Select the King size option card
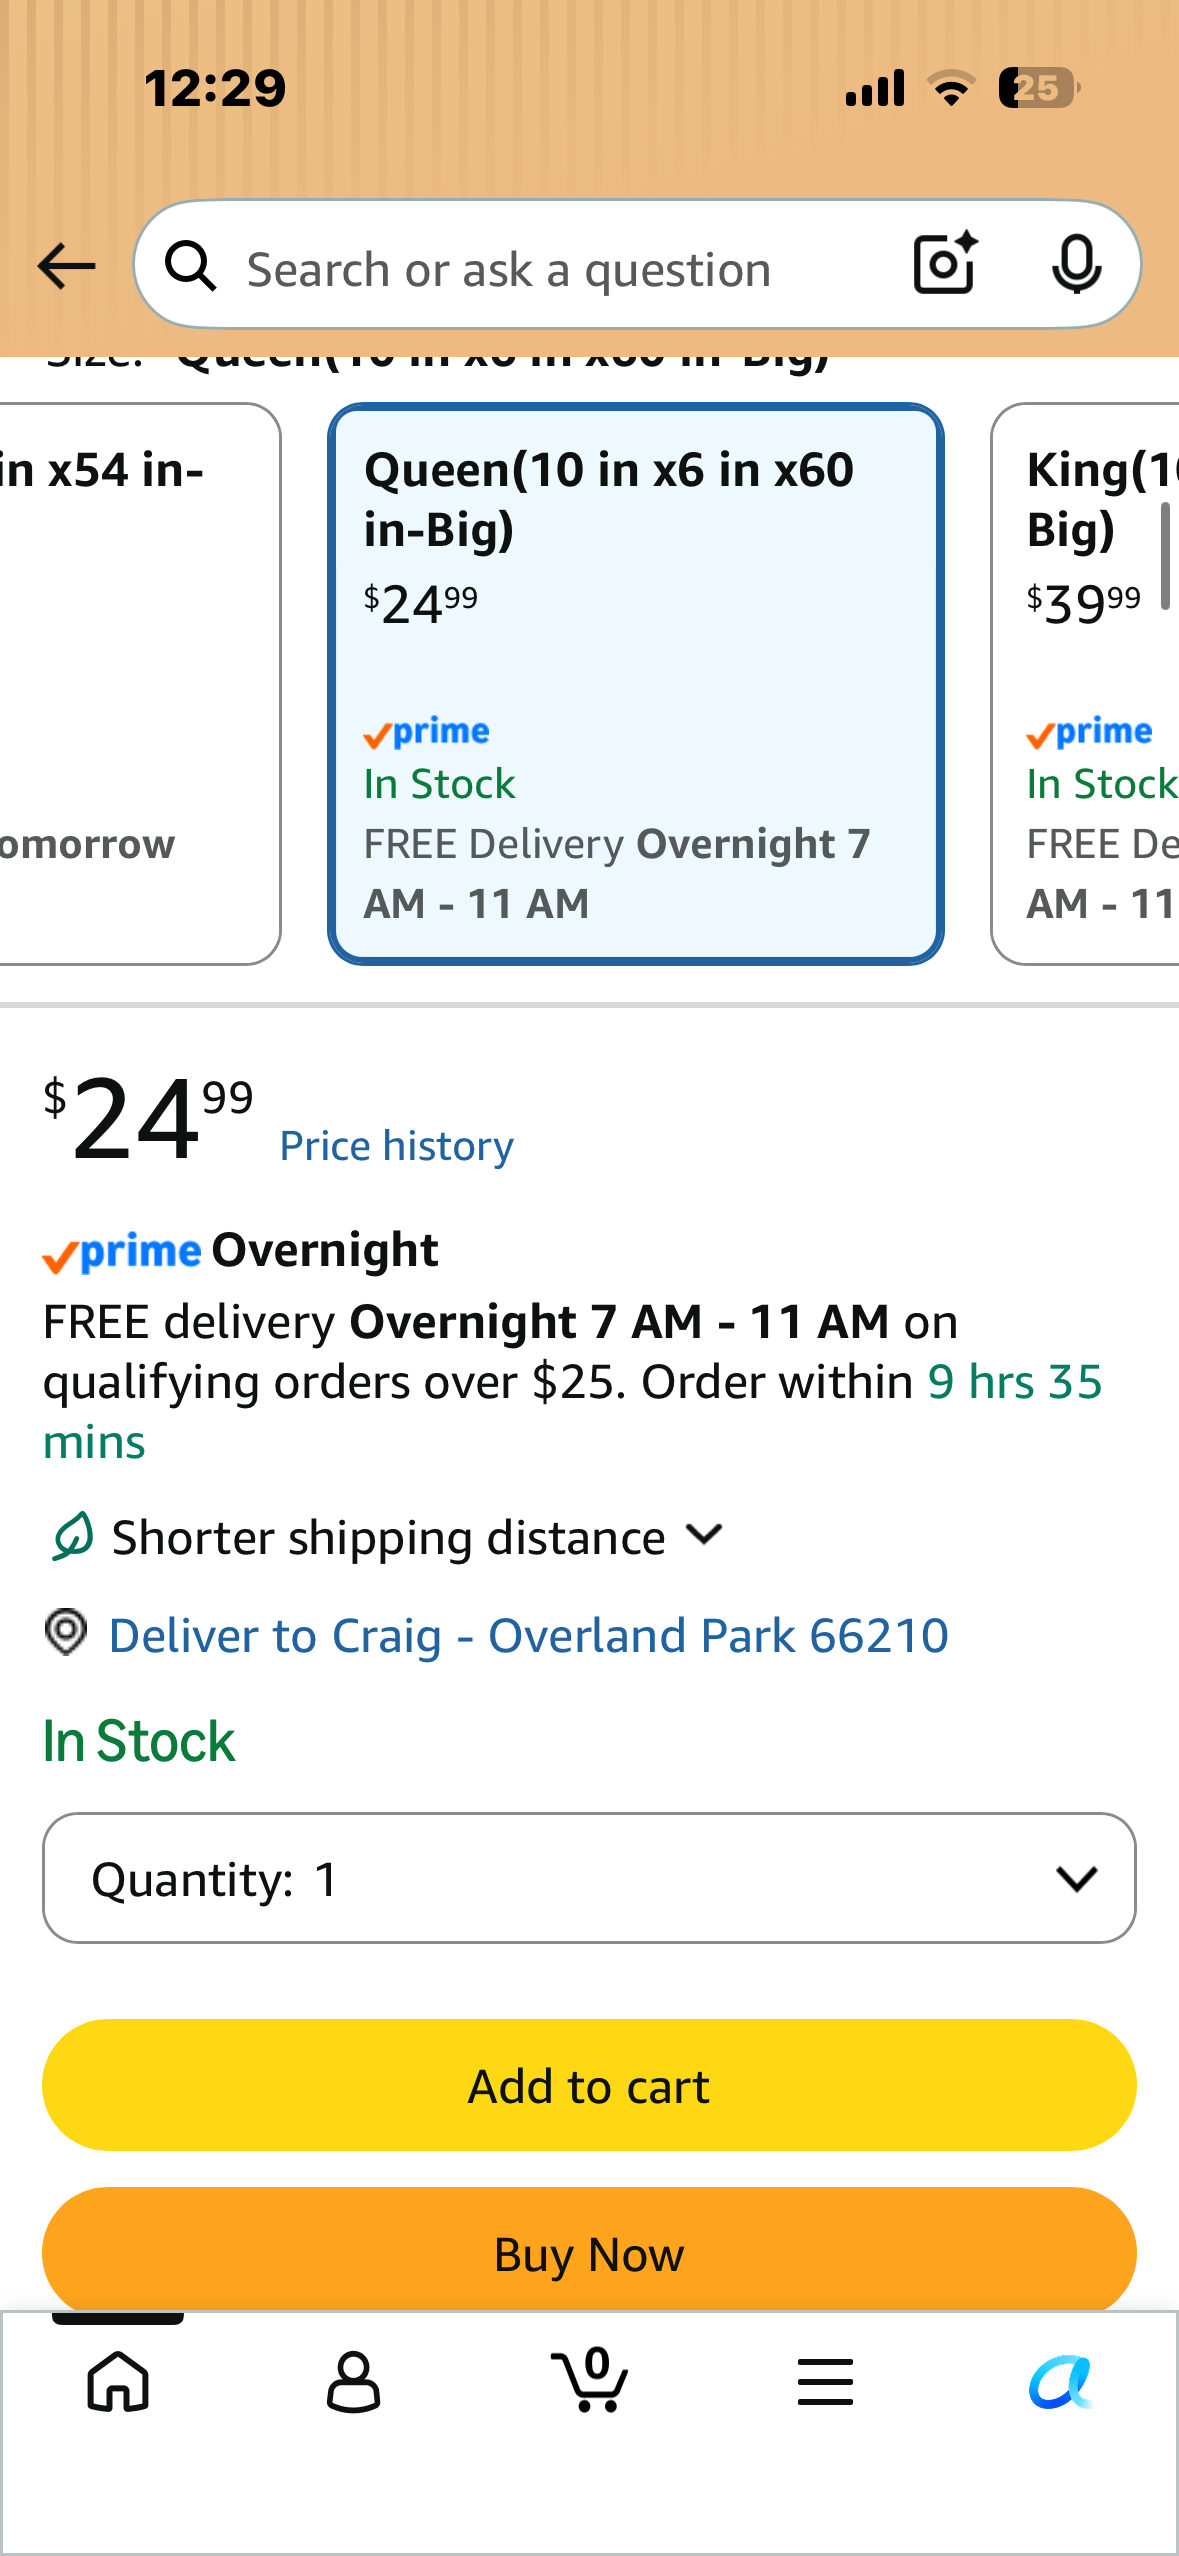The width and height of the screenshot is (1179, 2556). [1085, 684]
